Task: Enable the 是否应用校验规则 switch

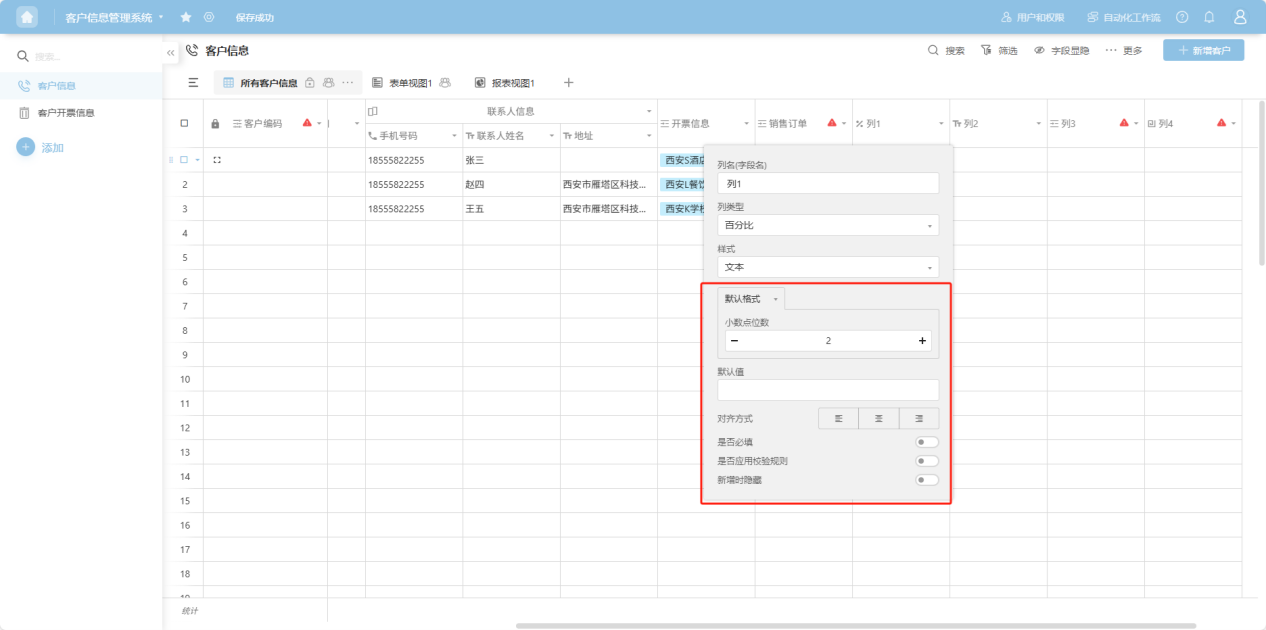Action: click(927, 461)
